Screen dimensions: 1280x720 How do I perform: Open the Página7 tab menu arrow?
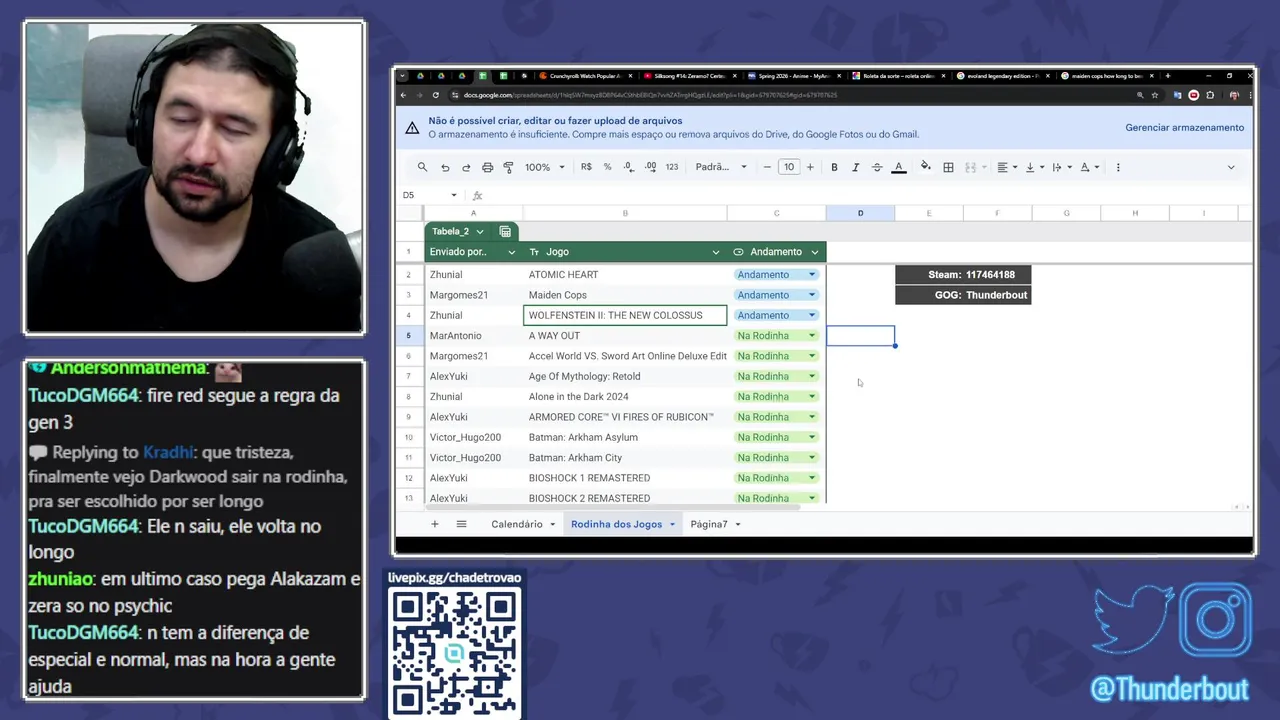738,524
